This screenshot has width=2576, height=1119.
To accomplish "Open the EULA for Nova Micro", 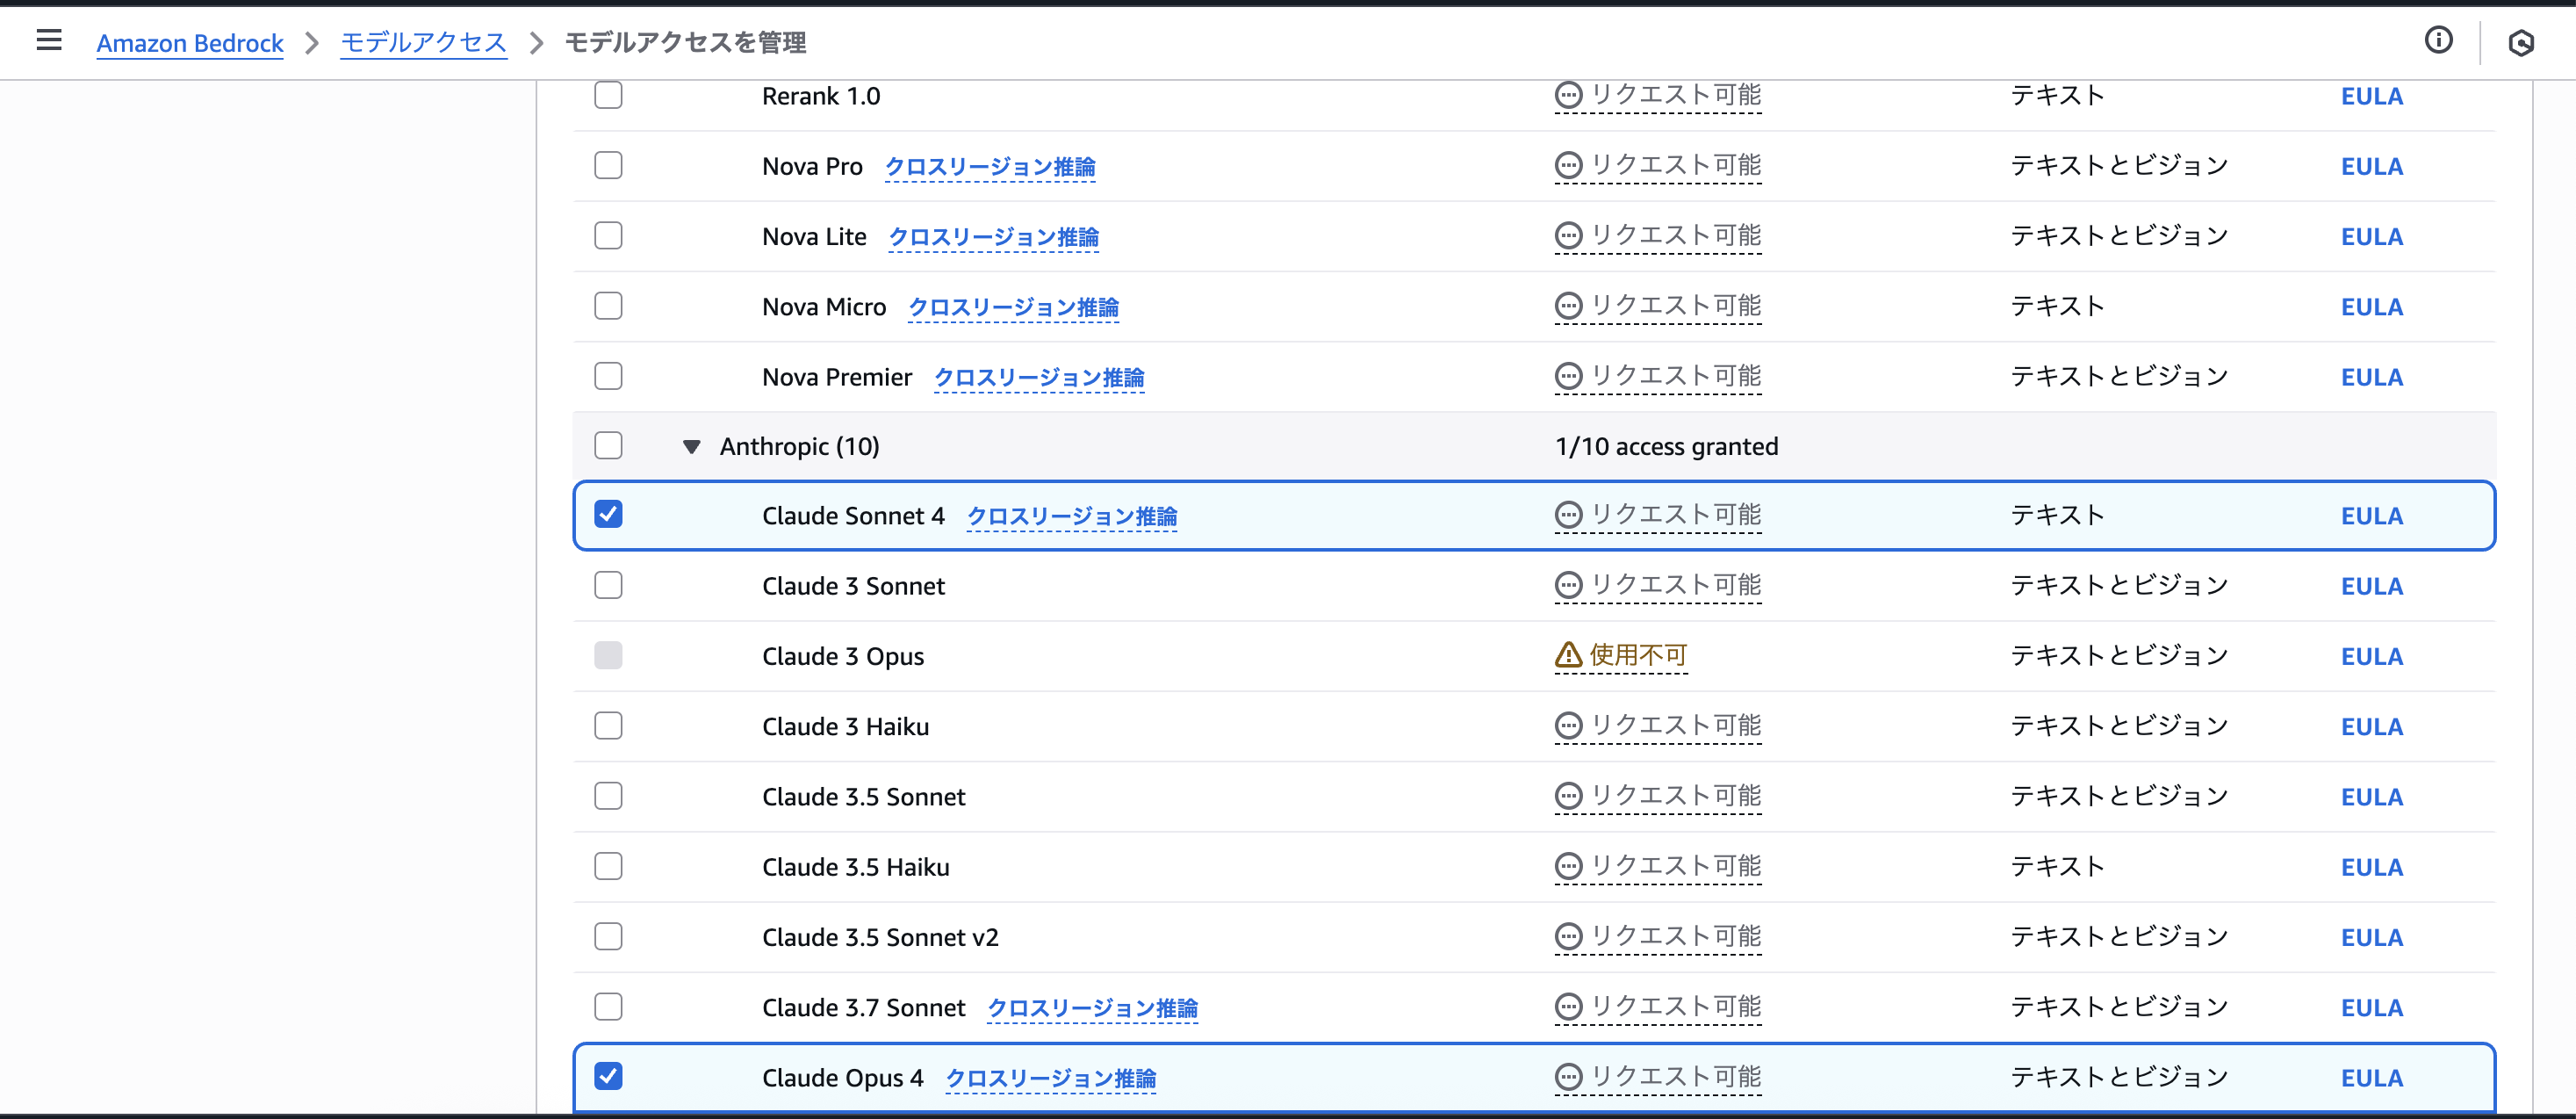I will [2371, 307].
